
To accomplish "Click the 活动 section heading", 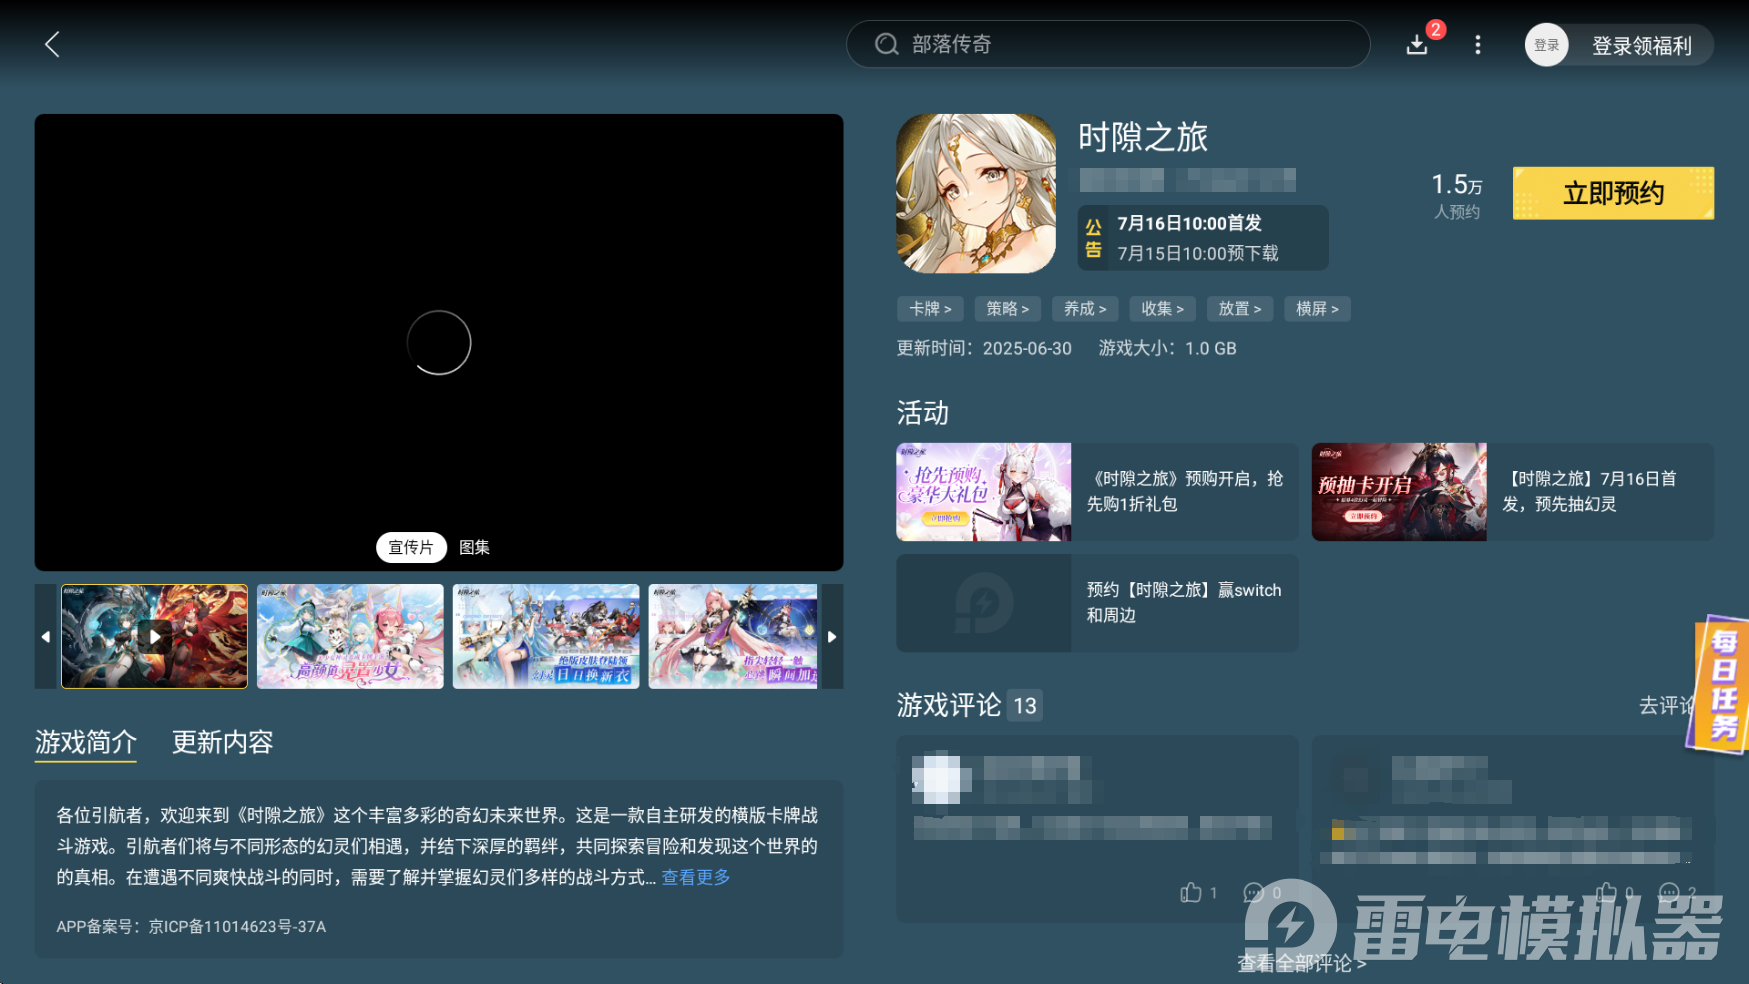I will pyautogui.click(x=922, y=413).
